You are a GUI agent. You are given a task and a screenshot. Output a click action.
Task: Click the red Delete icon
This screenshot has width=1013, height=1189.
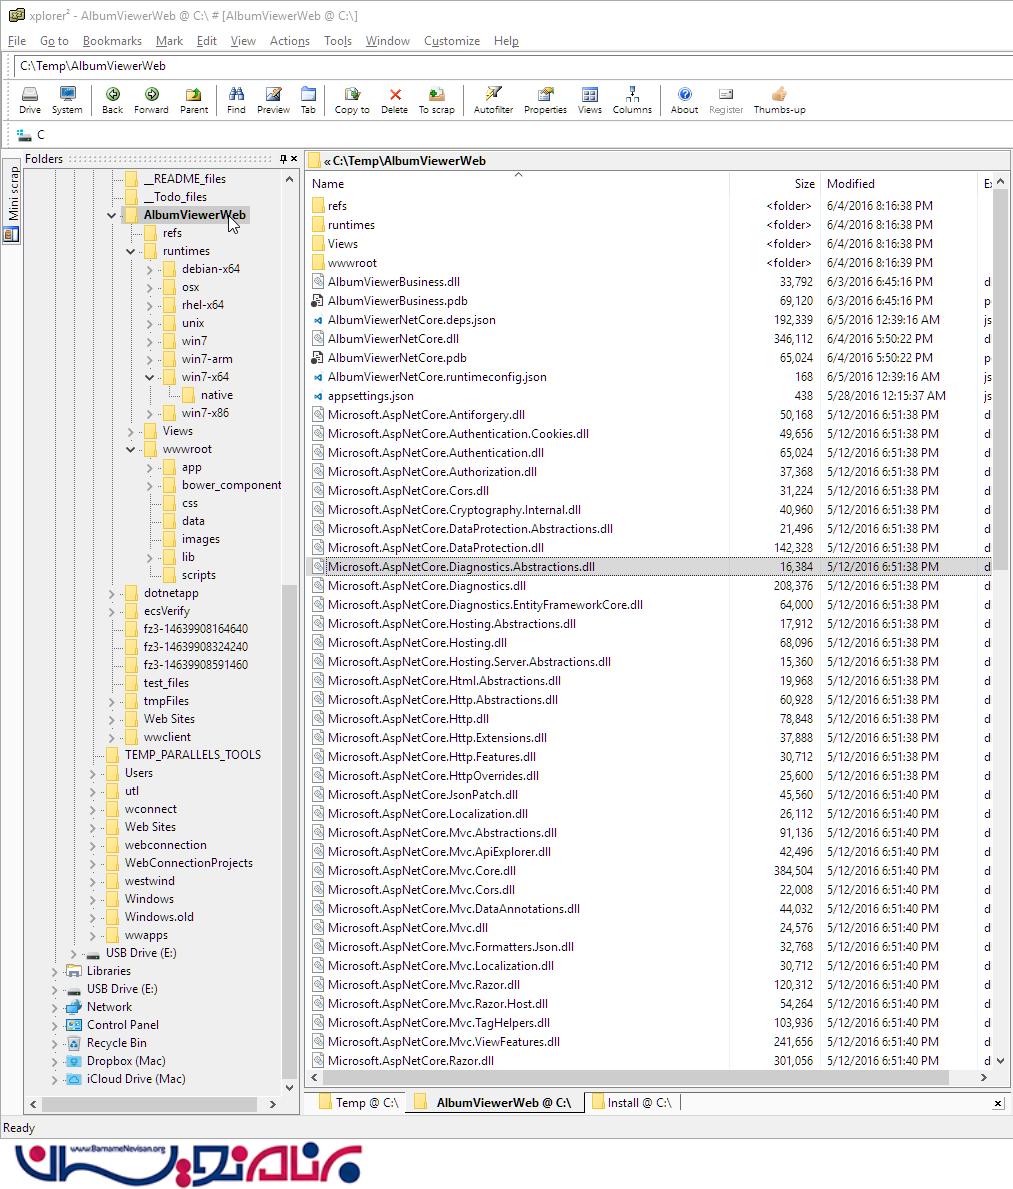point(394,99)
